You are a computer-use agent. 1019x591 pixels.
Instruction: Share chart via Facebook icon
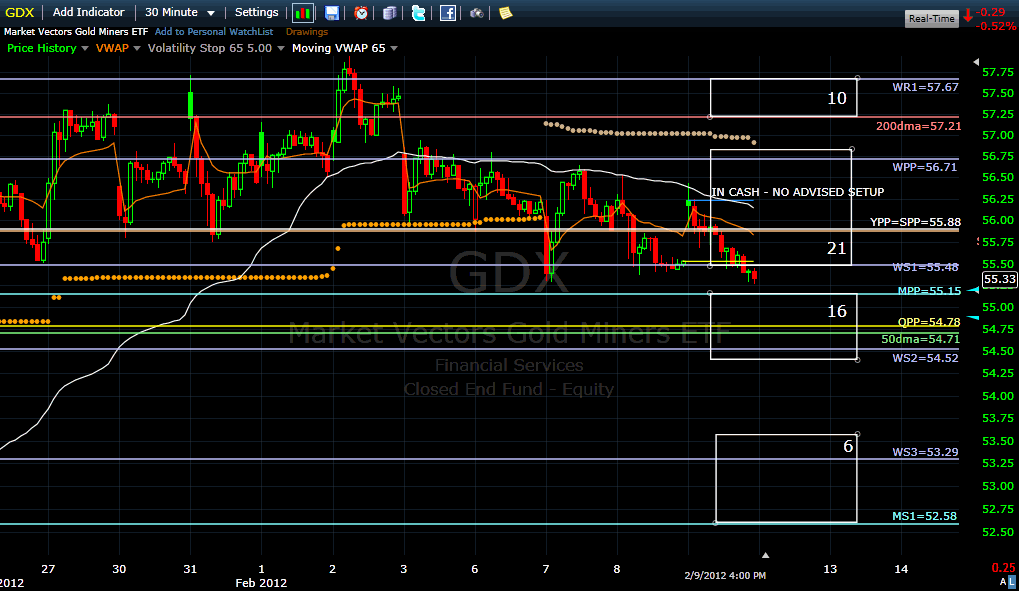point(448,13)
